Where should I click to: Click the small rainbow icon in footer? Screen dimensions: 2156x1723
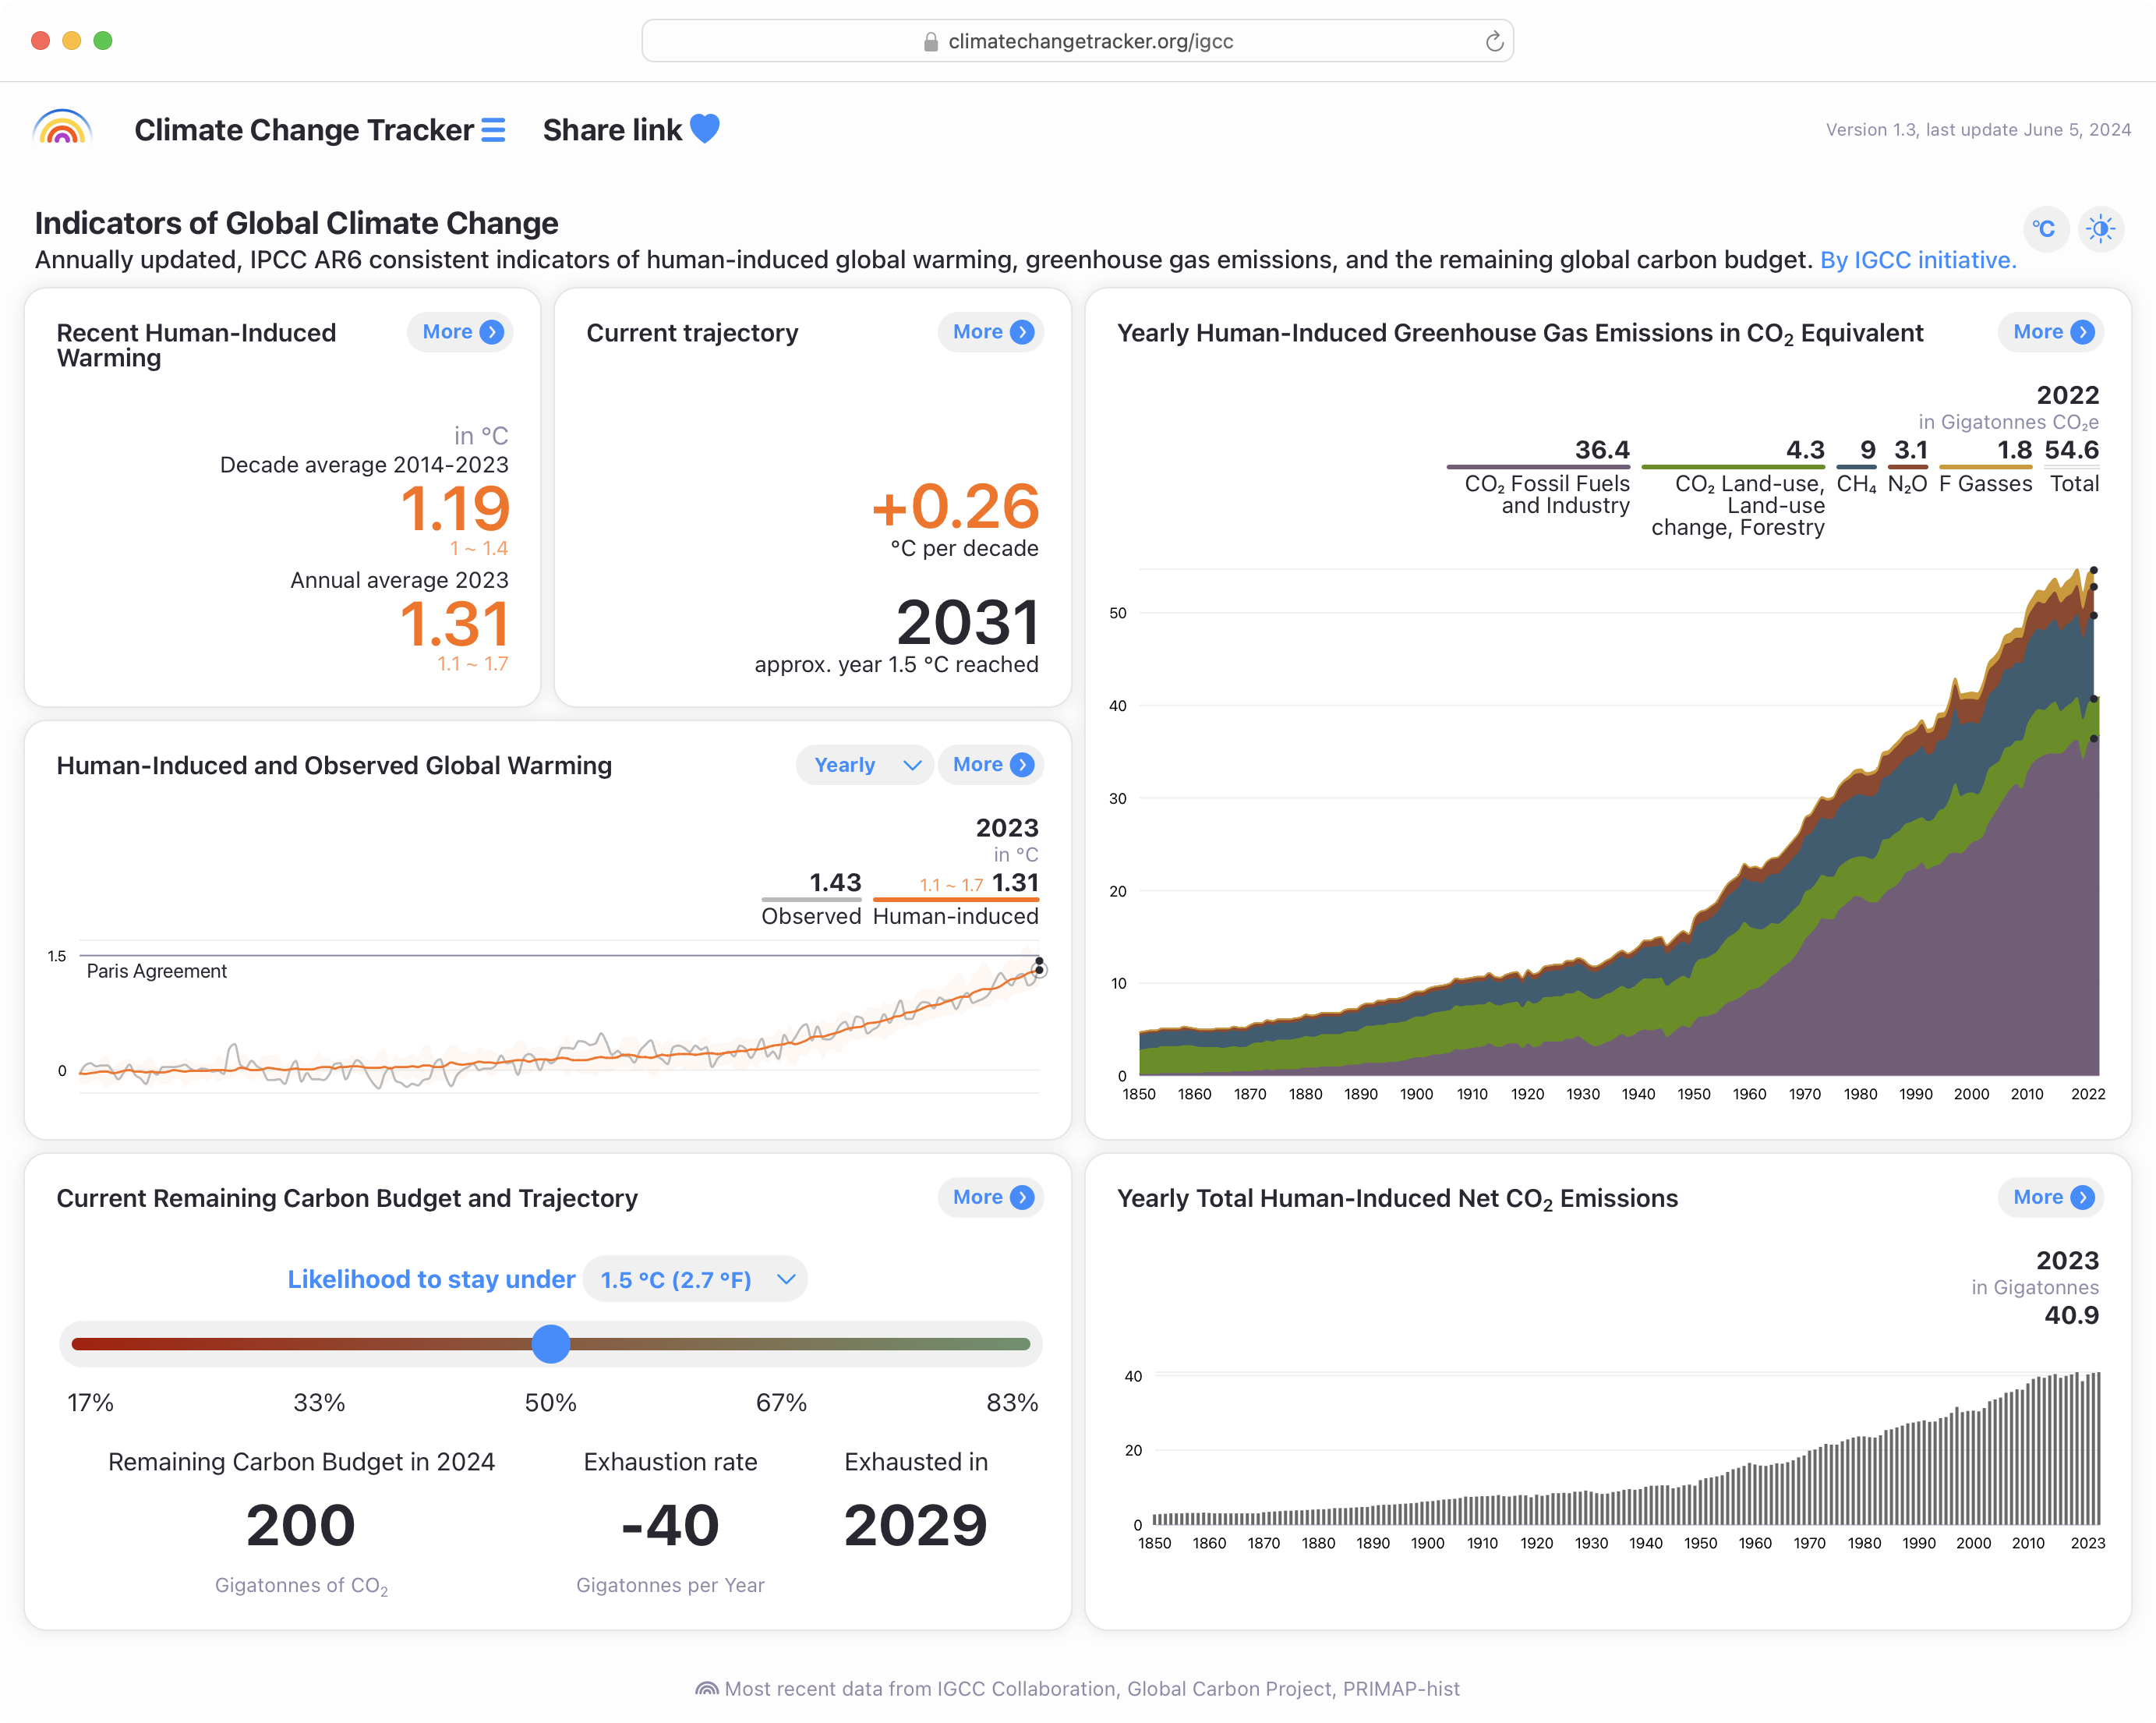tap(707, 1689)
